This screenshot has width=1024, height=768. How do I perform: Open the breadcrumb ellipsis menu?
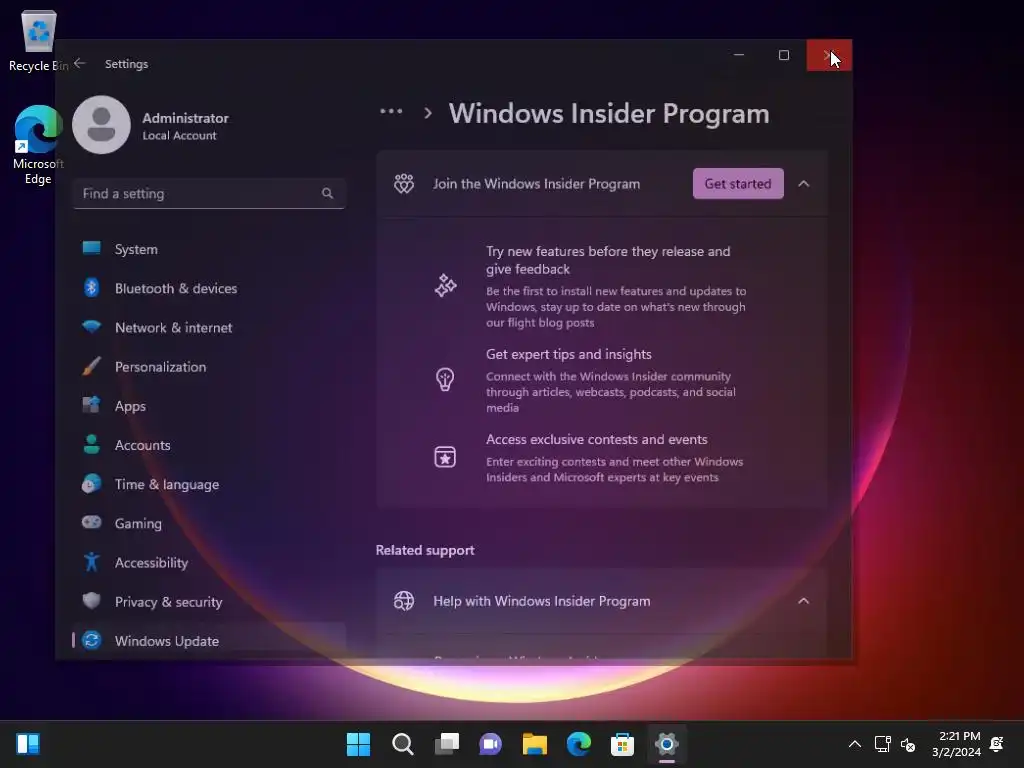tap(391, 111)
